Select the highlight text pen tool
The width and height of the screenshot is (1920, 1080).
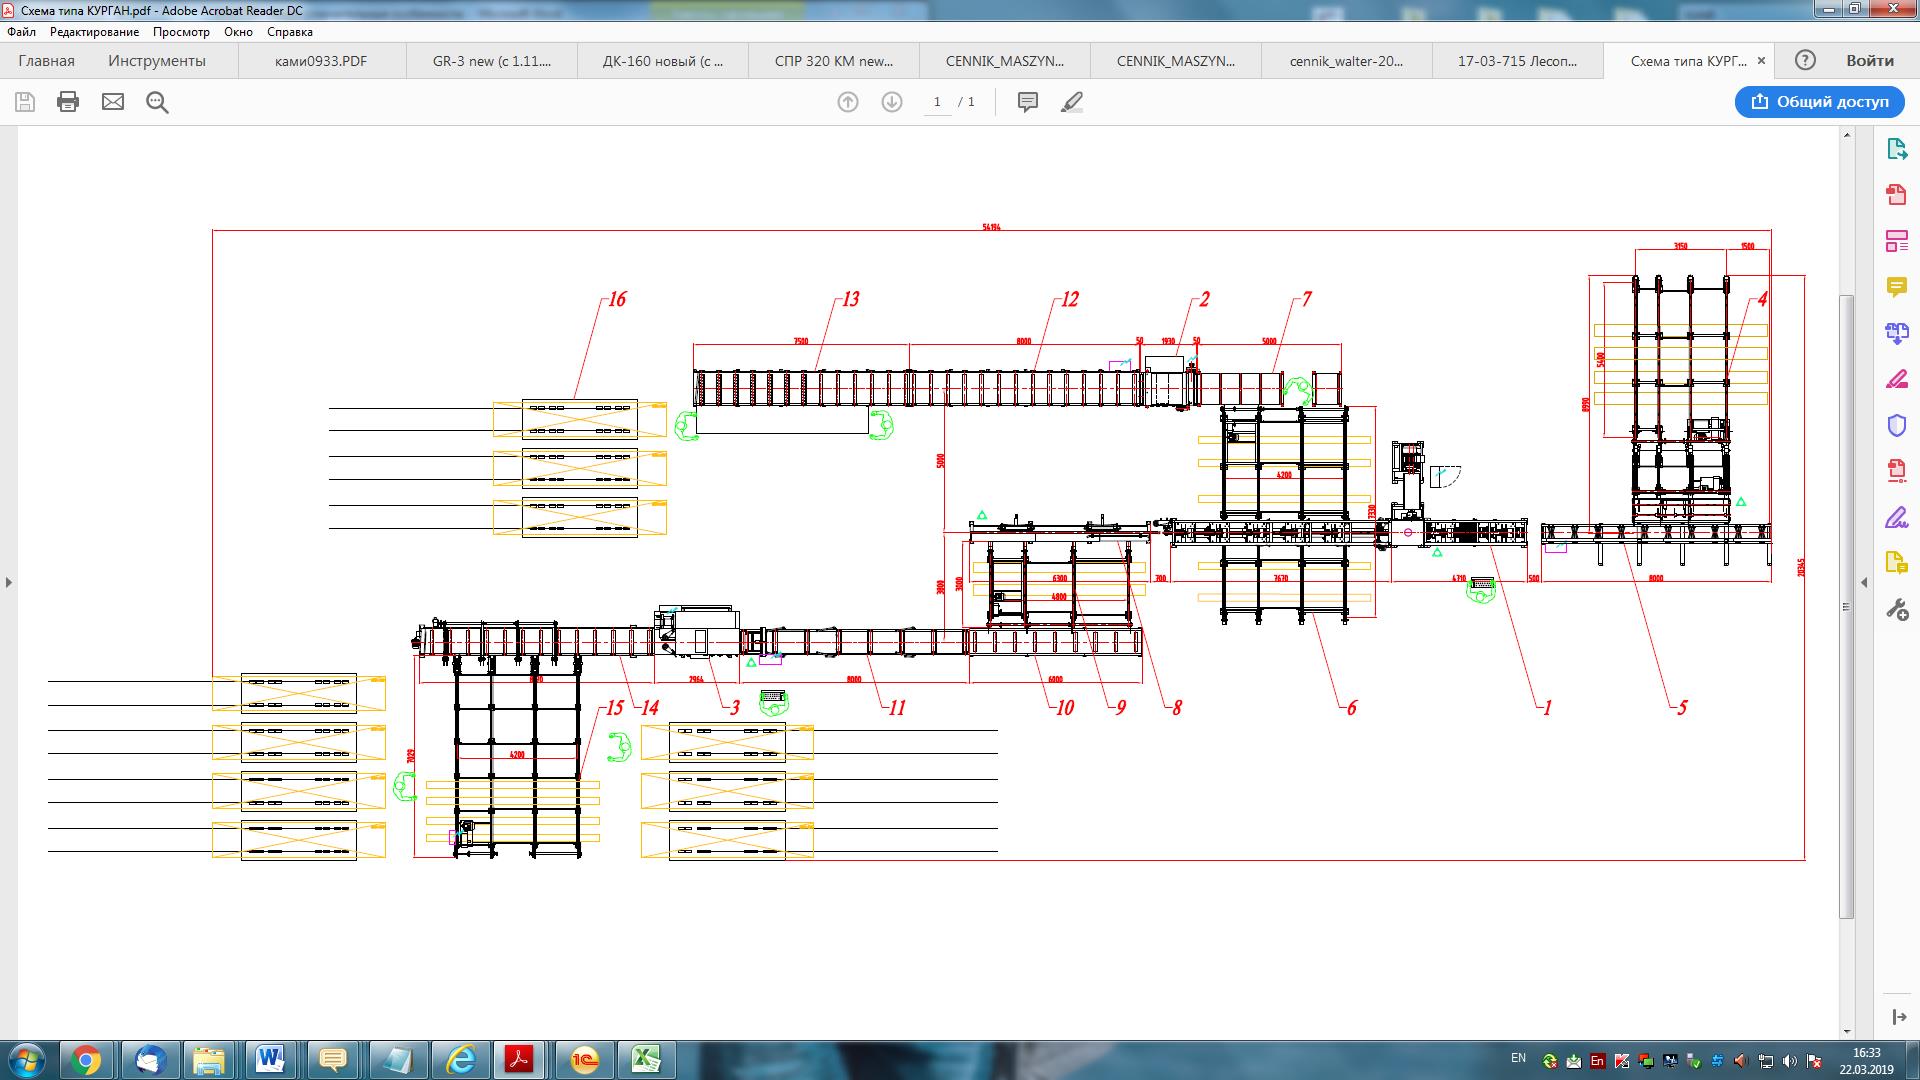1072,102
